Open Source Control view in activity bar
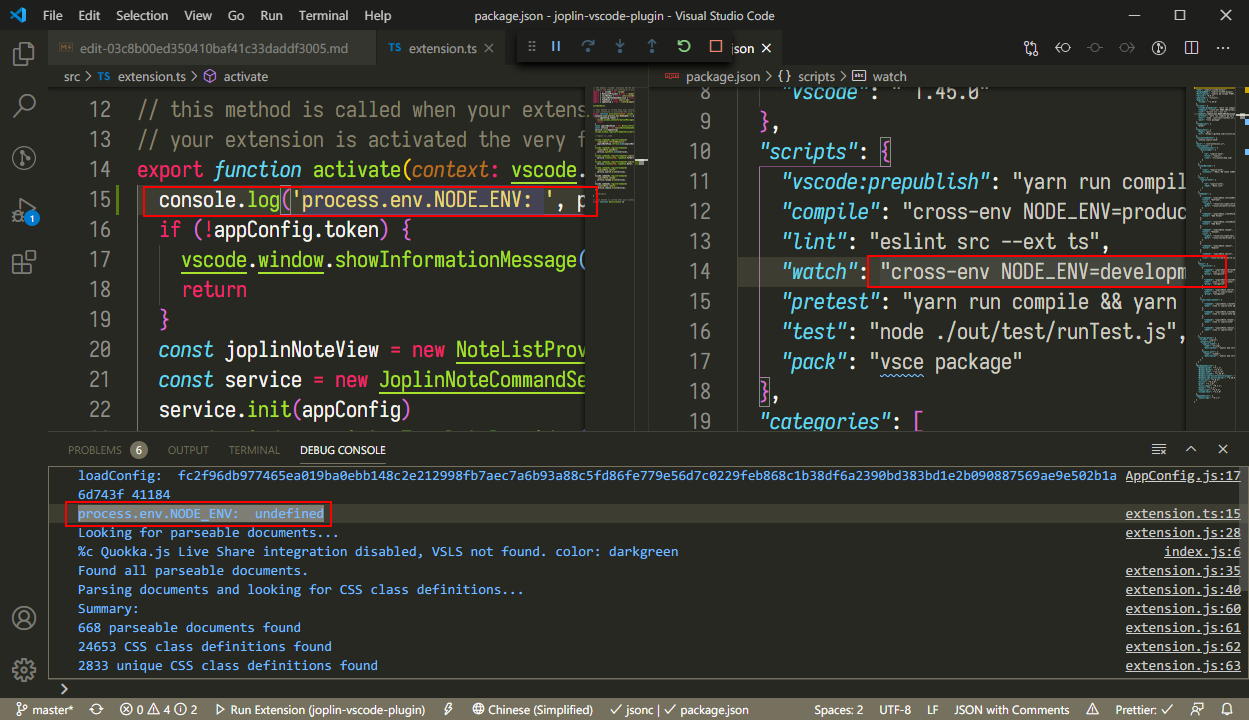The width and height of the screenshot is (1249, 720). tap(24, 158)
